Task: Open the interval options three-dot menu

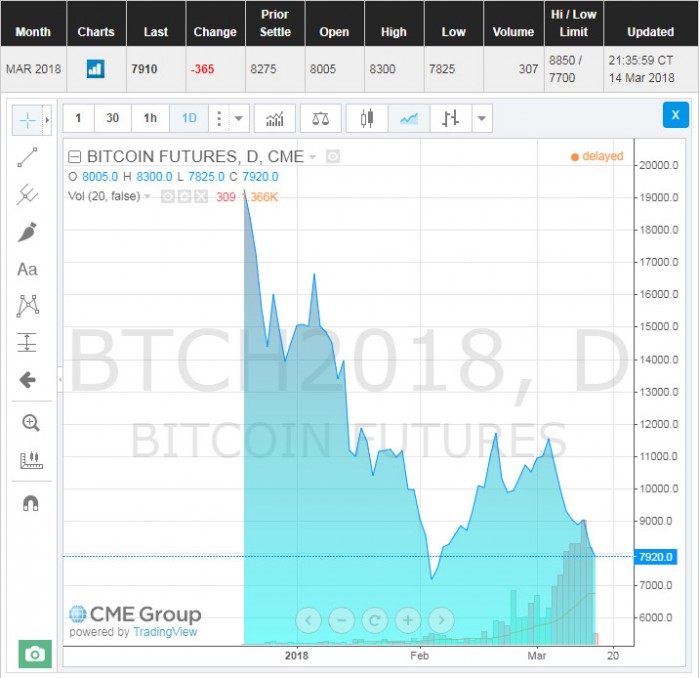Action: [x=219, y=118]
